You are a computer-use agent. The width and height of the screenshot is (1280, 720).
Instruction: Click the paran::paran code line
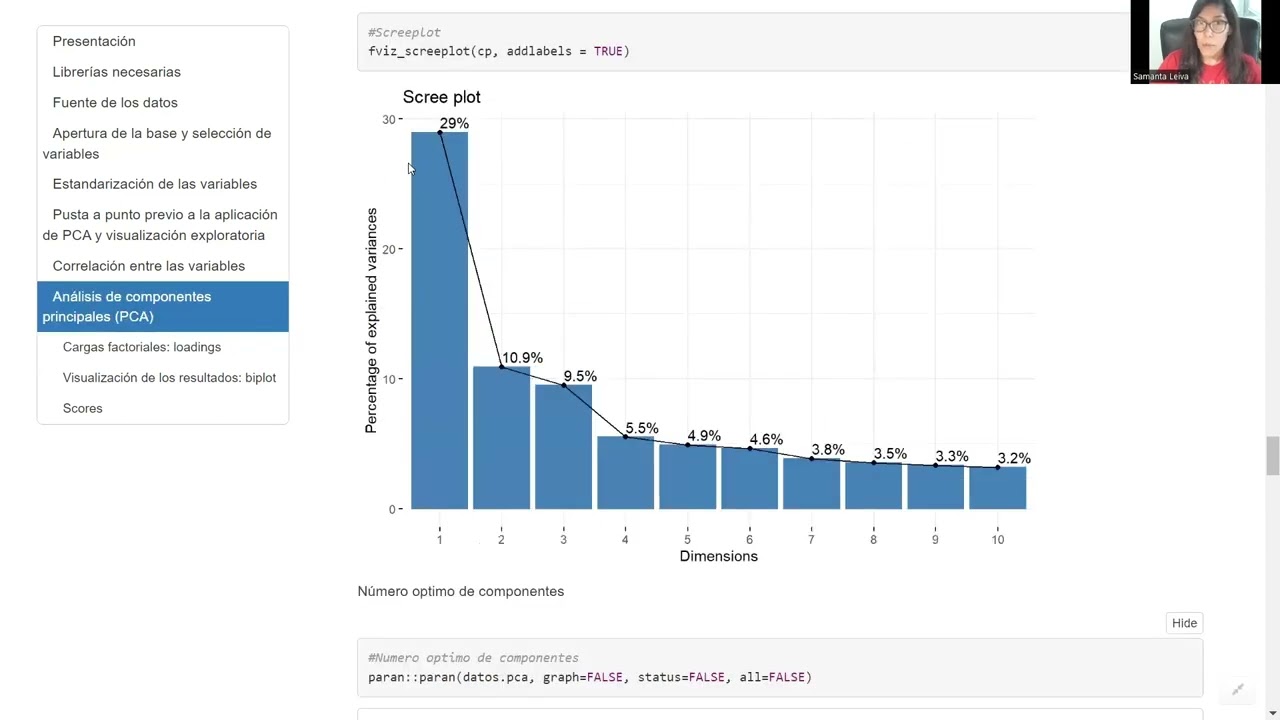590,677
